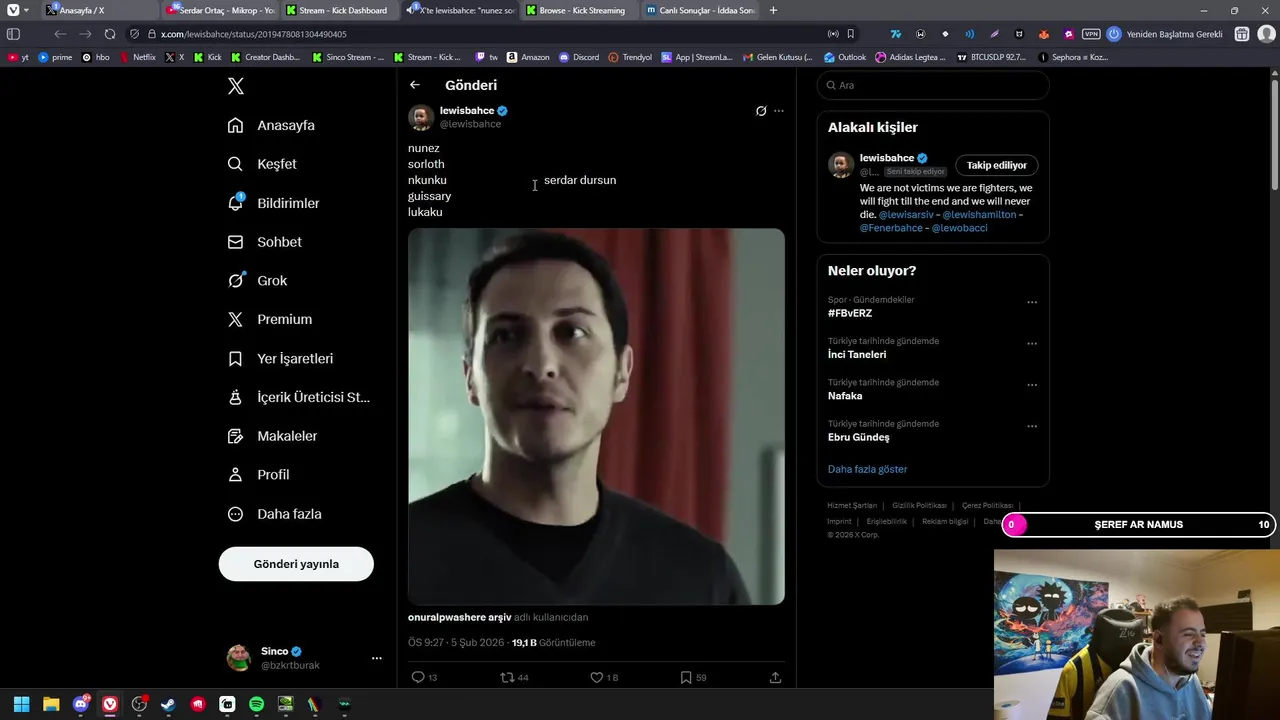Open Bildirimler notifications
This screenshot has width=1280, height=720.
pyautogui.click(x=273, y=203)
